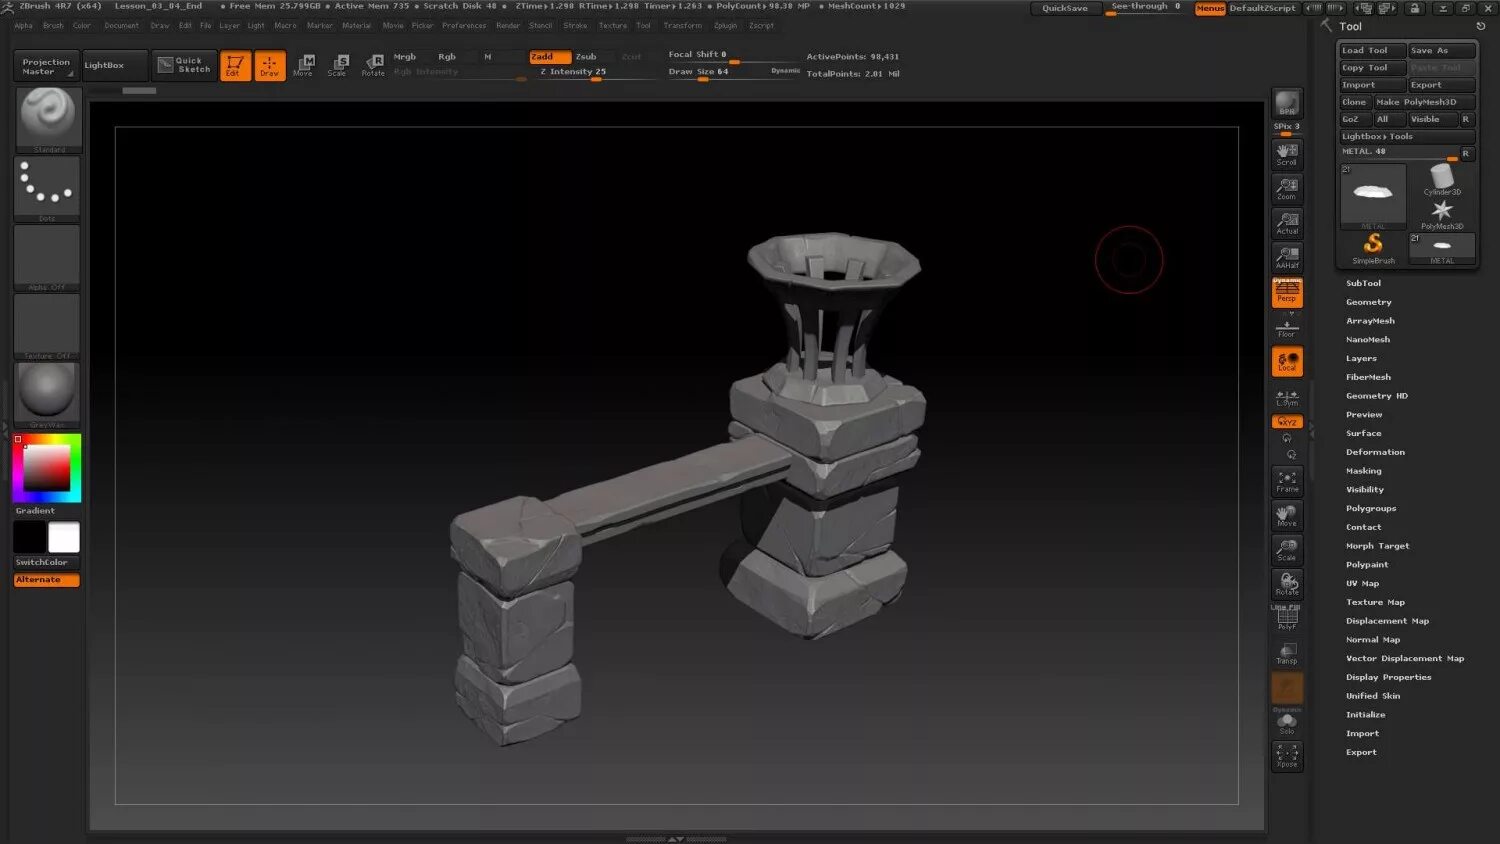Expand the Polygroups section
Screen dimensions: 1500x844
point(1371,508)
